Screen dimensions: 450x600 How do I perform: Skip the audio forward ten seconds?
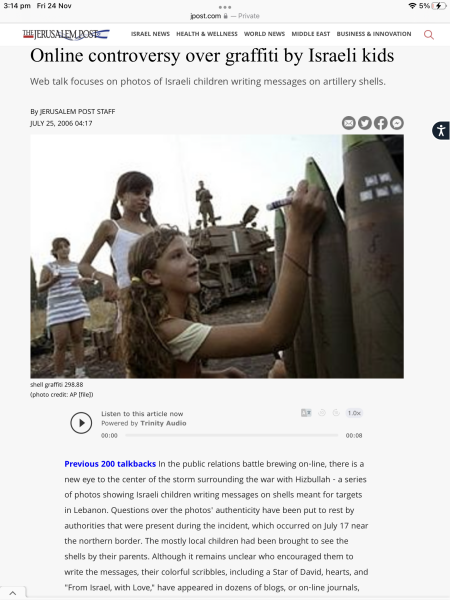click(336, 413)
